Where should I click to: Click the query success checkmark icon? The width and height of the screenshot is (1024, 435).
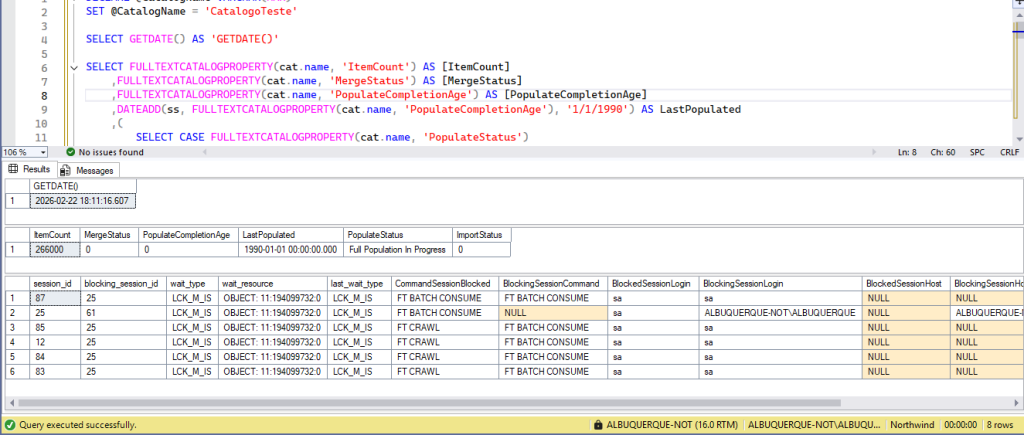coord(9,424)
